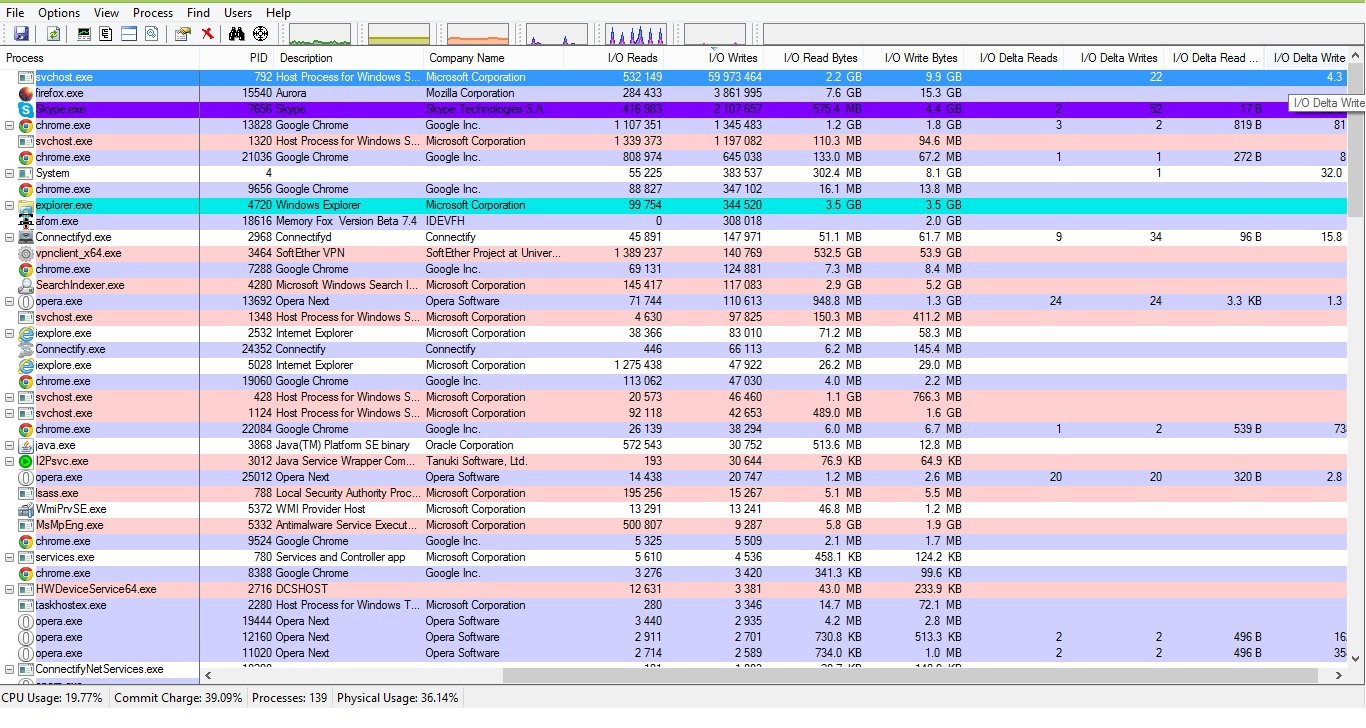This screenshot has height=728, width=1366.
Task: Open the Process menu
Action: coord(153,13)
